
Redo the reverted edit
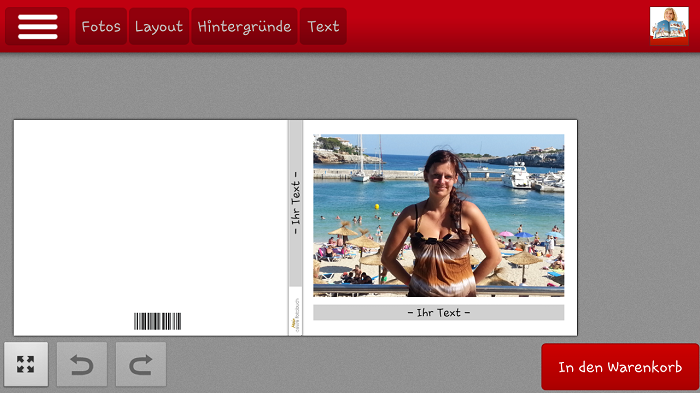141,364
